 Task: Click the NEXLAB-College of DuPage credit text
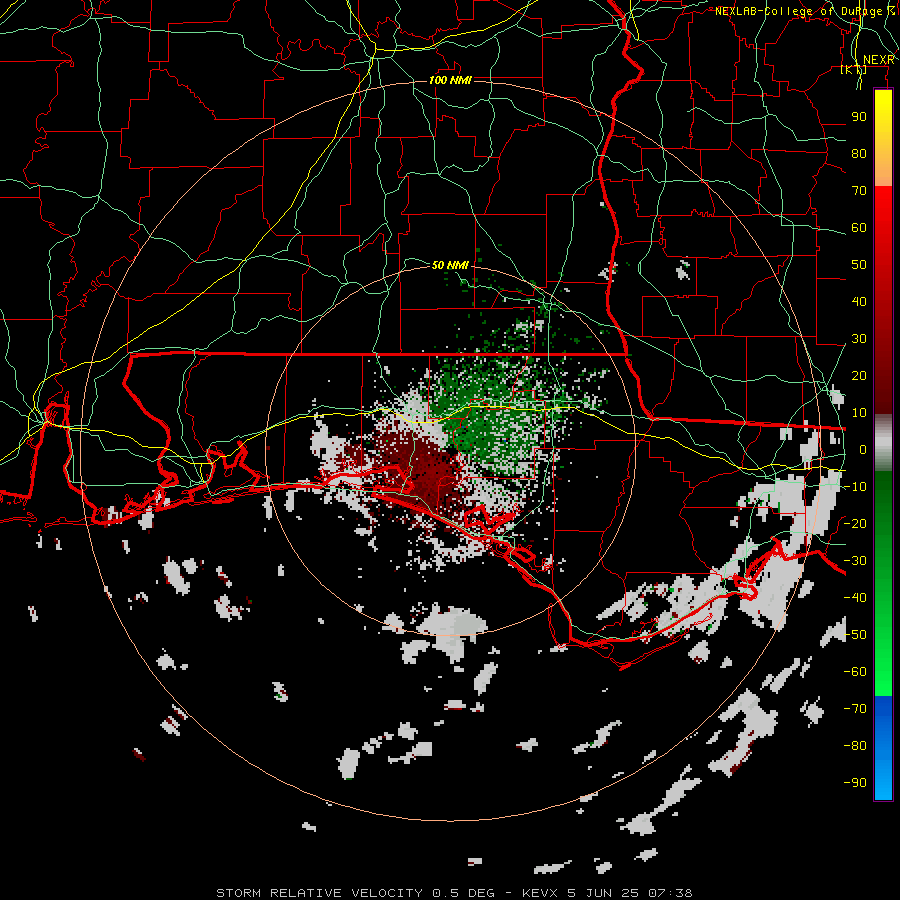pos(804,11)
